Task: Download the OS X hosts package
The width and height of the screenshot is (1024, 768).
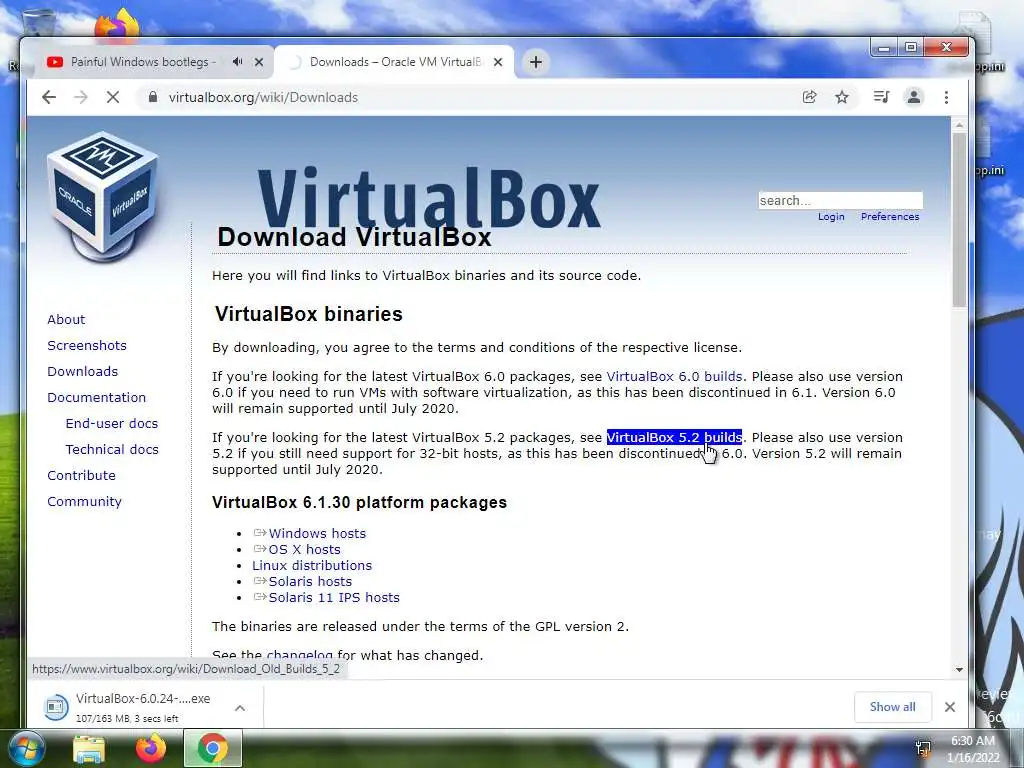Action: tap(304, 550)
